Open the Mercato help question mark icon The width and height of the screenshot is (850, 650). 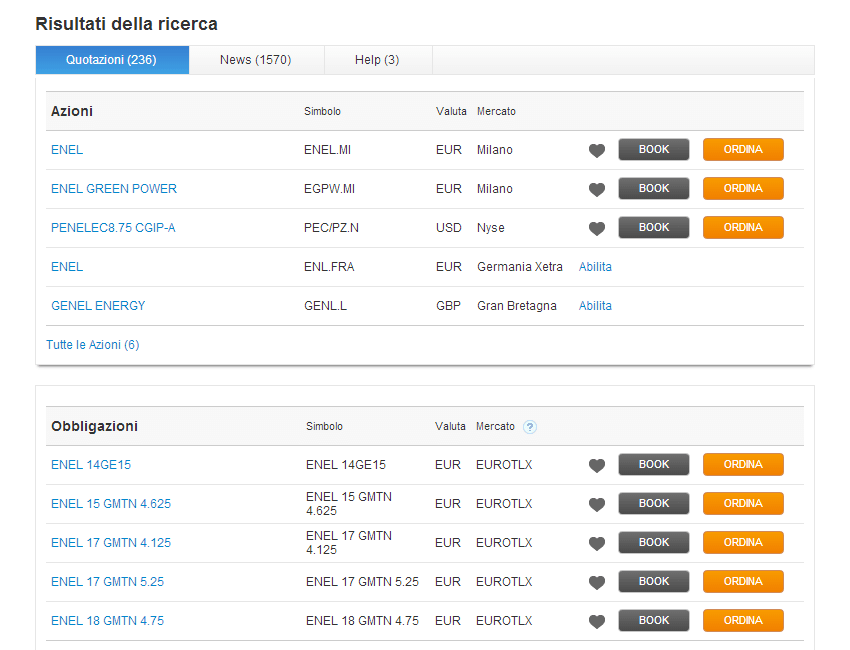[530, 427]
